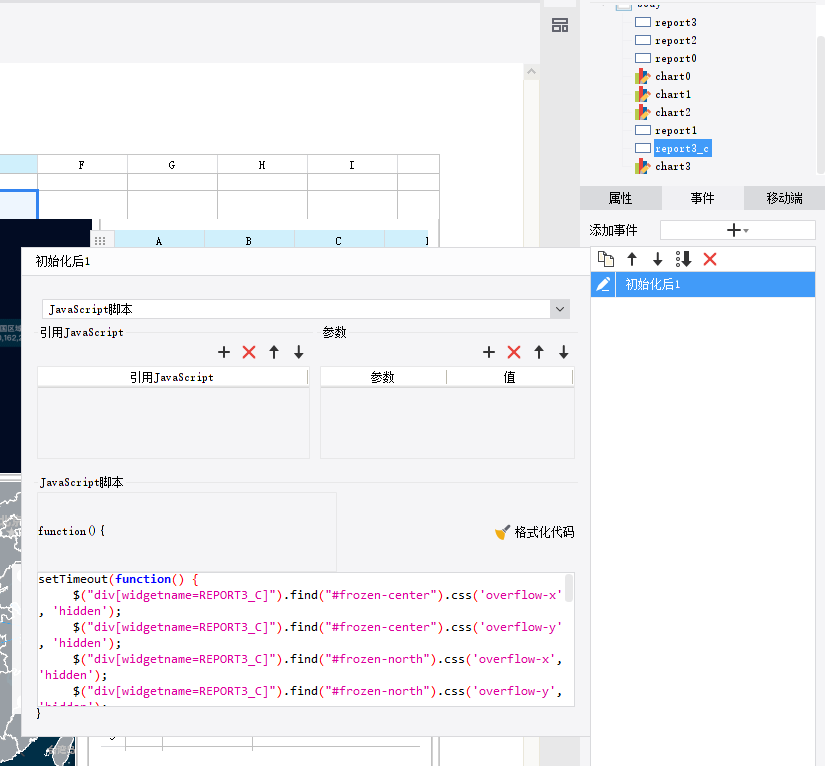Open the 添加事件 plus dropdown
This screenshot has width=825, height=766.
click(738, 230)
